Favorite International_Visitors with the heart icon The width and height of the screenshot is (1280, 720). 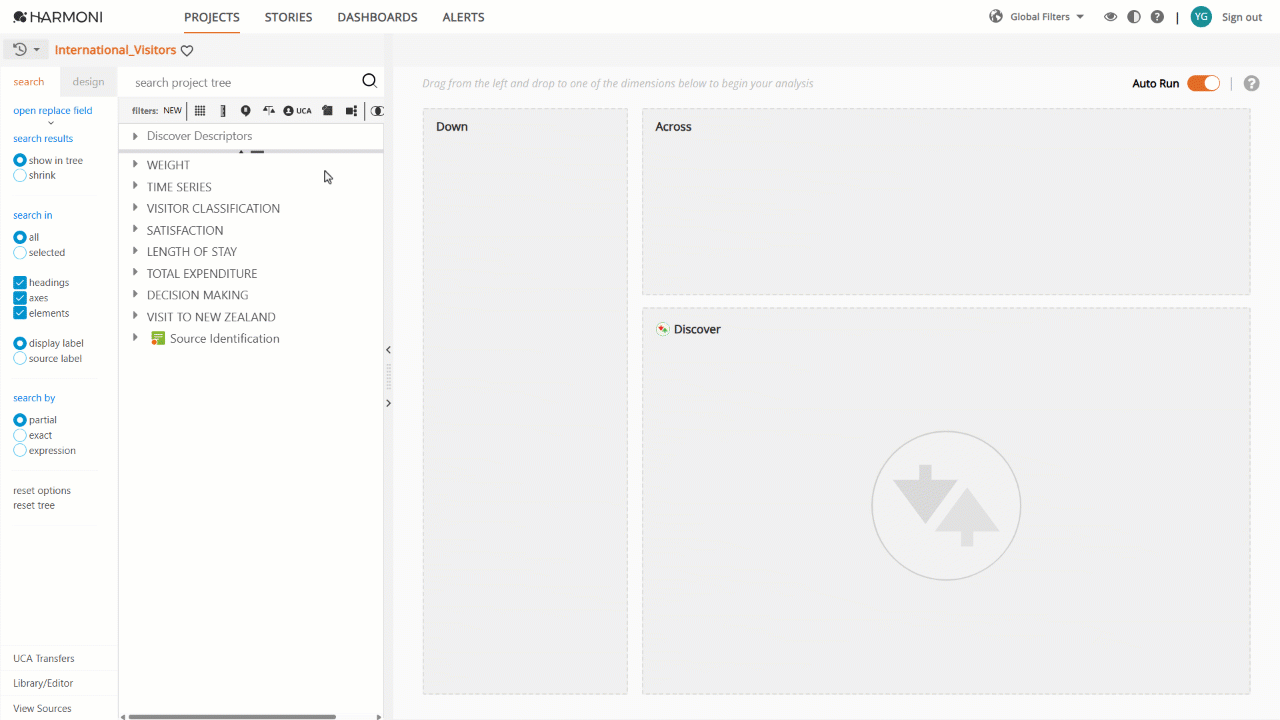coord(187,50)
